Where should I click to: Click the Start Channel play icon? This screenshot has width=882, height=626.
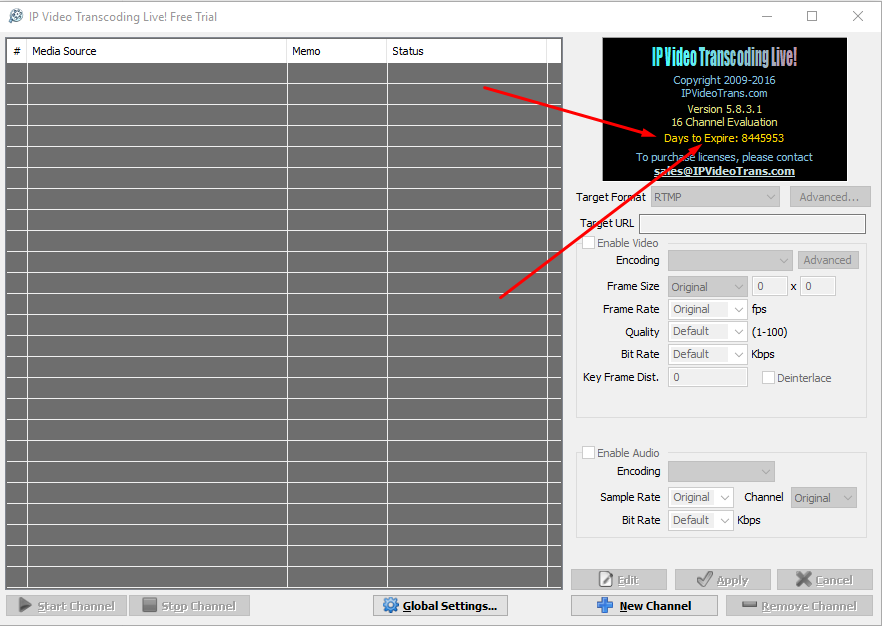tap(25, 605)
